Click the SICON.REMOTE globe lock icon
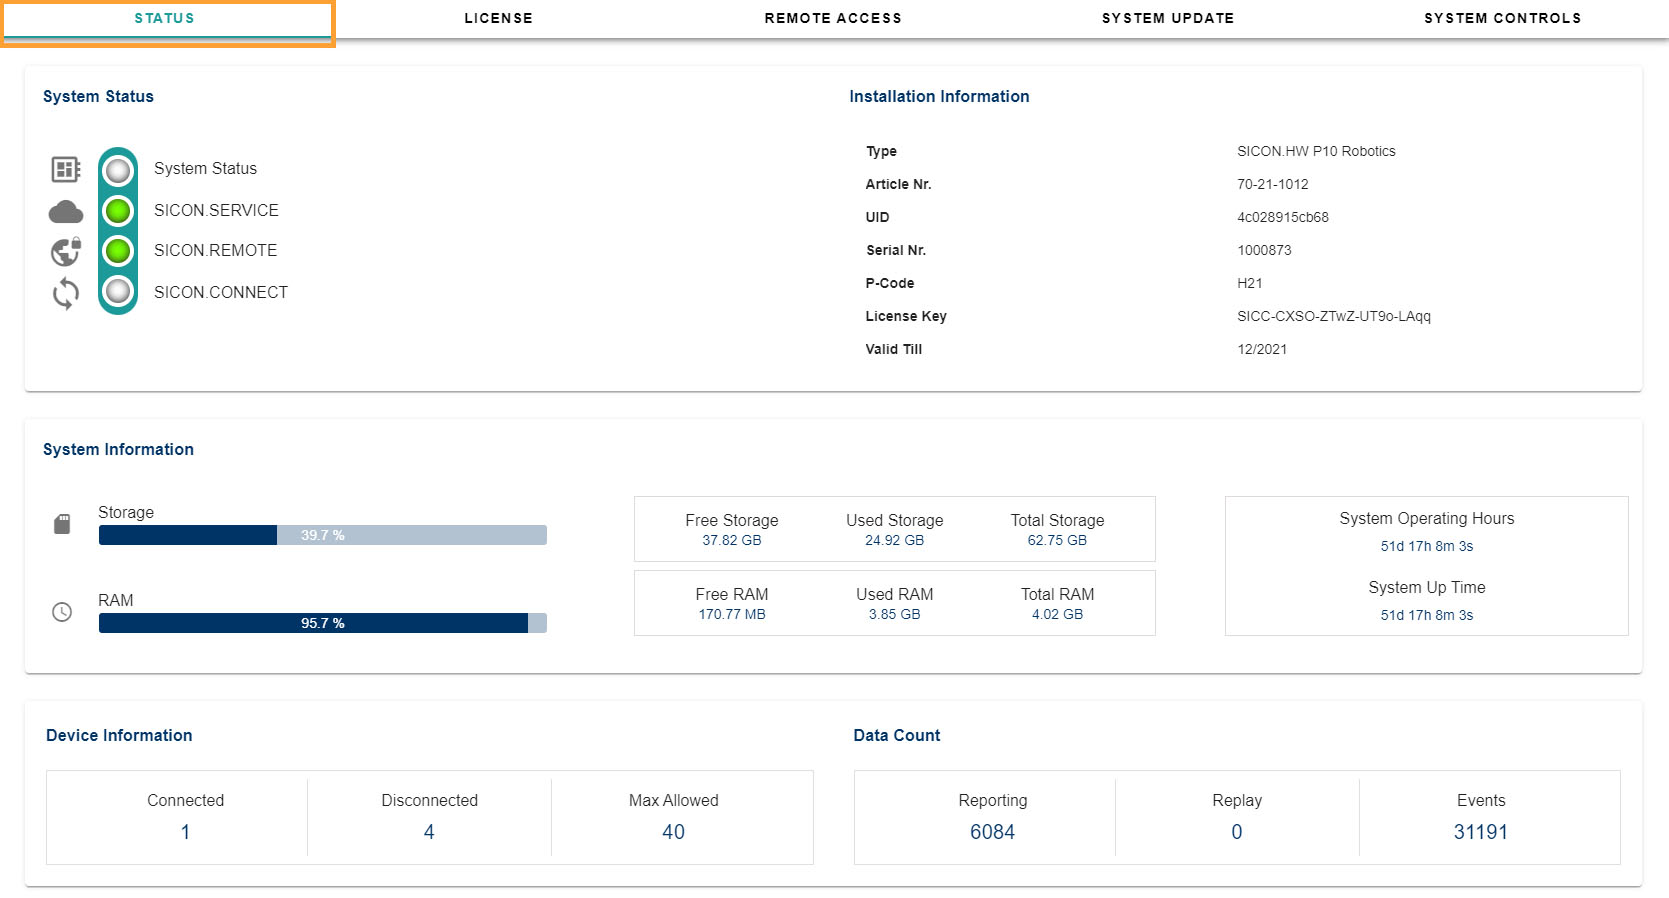Image resolution: width=1669 pixels, height=898 pixels. [x=66, y=251]
